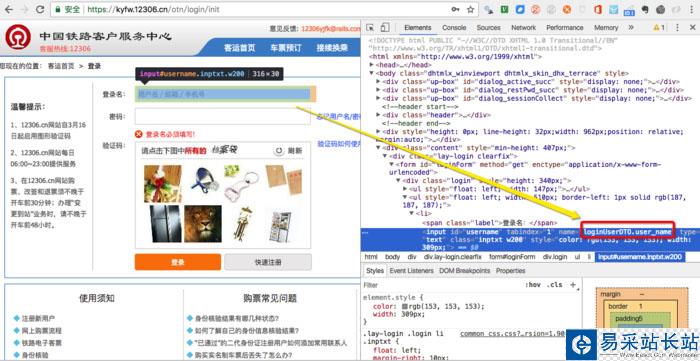700x361 pixels.
Task: Open the Sources tab
Action: point(488,28)
